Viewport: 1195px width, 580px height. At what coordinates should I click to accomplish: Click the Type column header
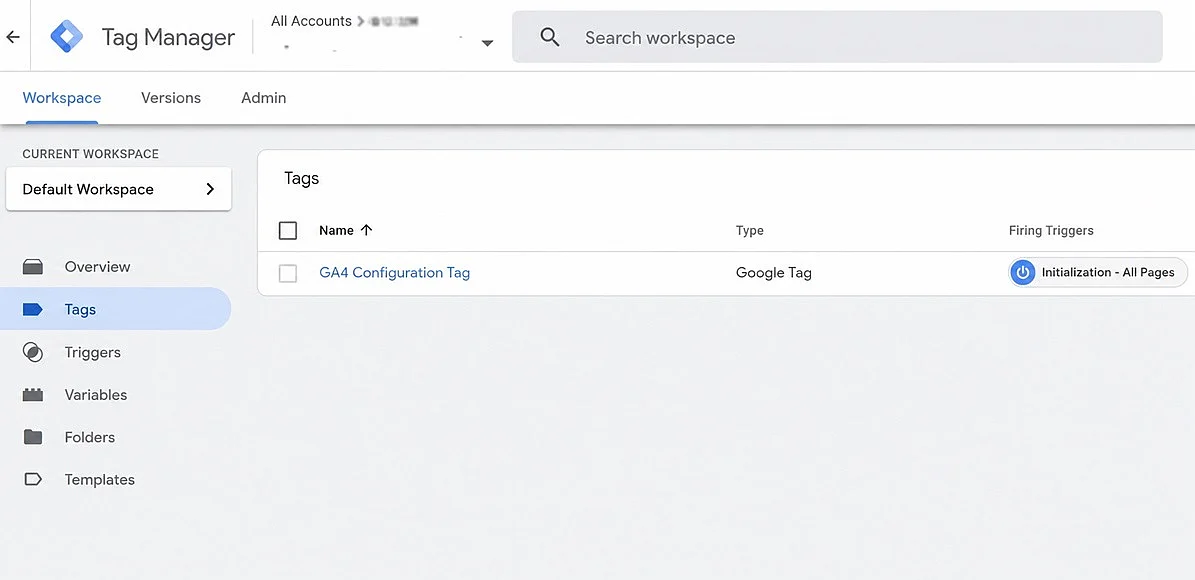(749, 230)
